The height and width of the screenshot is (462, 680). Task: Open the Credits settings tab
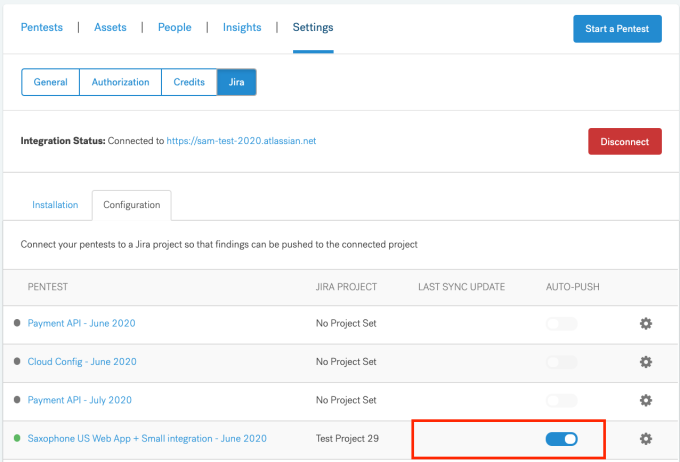(x=189, y=82)
